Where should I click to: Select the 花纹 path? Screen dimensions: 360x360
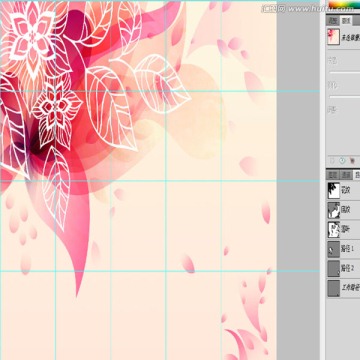pyautogui.click(x=344, y=191)
